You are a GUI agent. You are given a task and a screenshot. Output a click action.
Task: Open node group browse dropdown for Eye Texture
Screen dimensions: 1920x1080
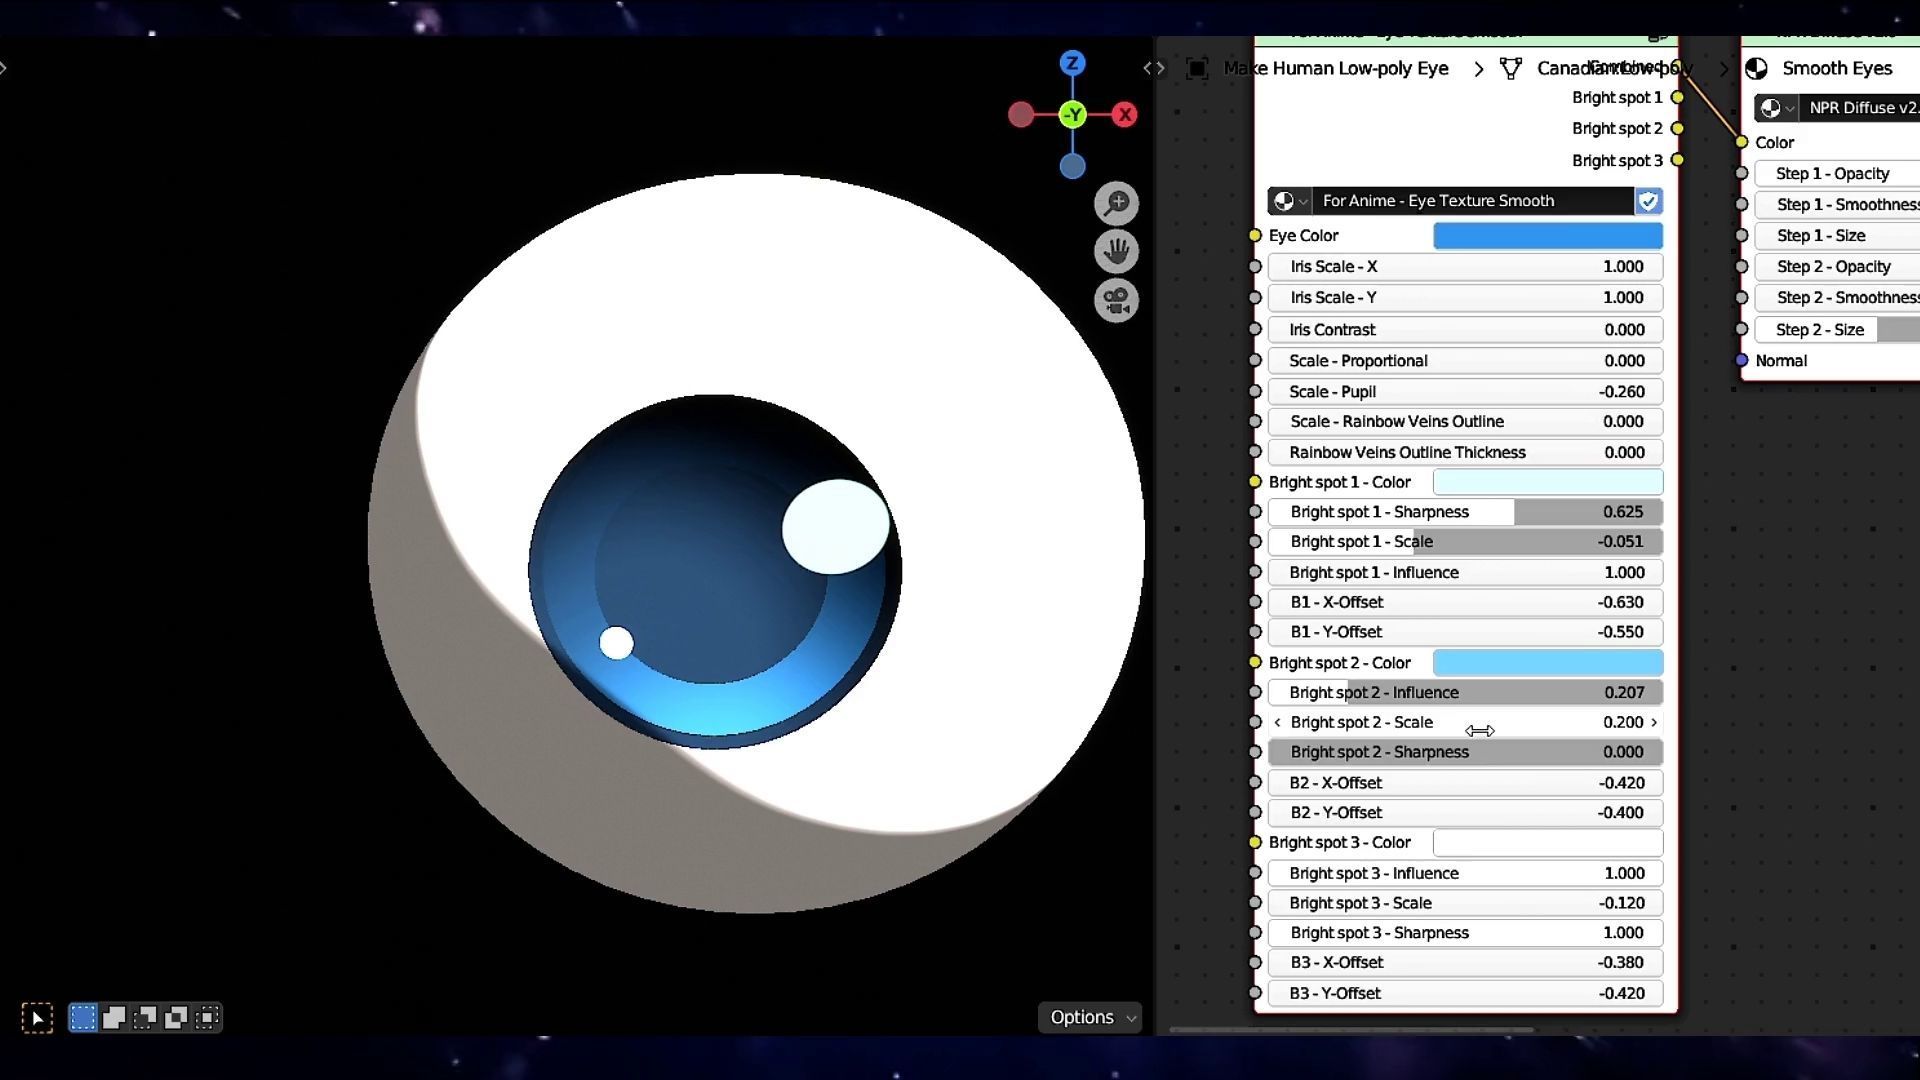(1290, 201)
